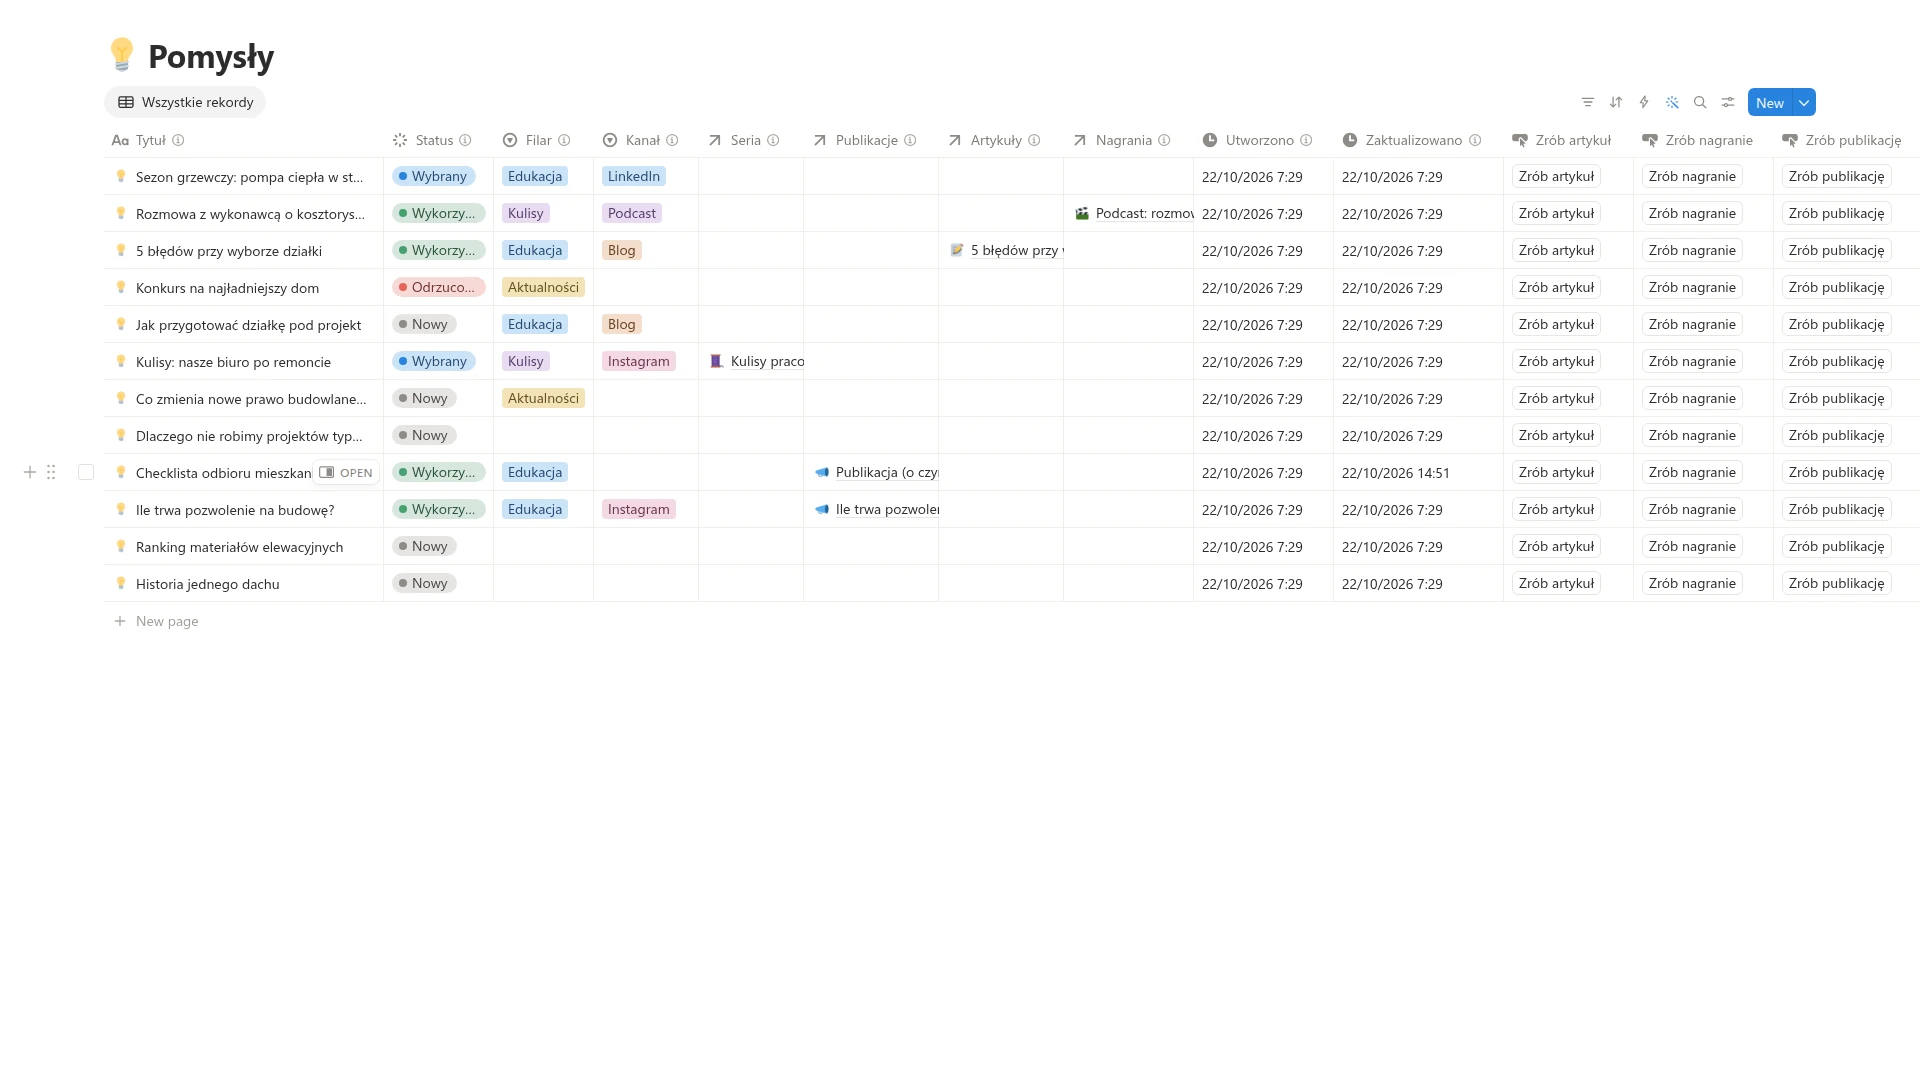Open database search magnifier icon
The width and height of the screenshot is (1920, 1080).
click(1700, 102)
